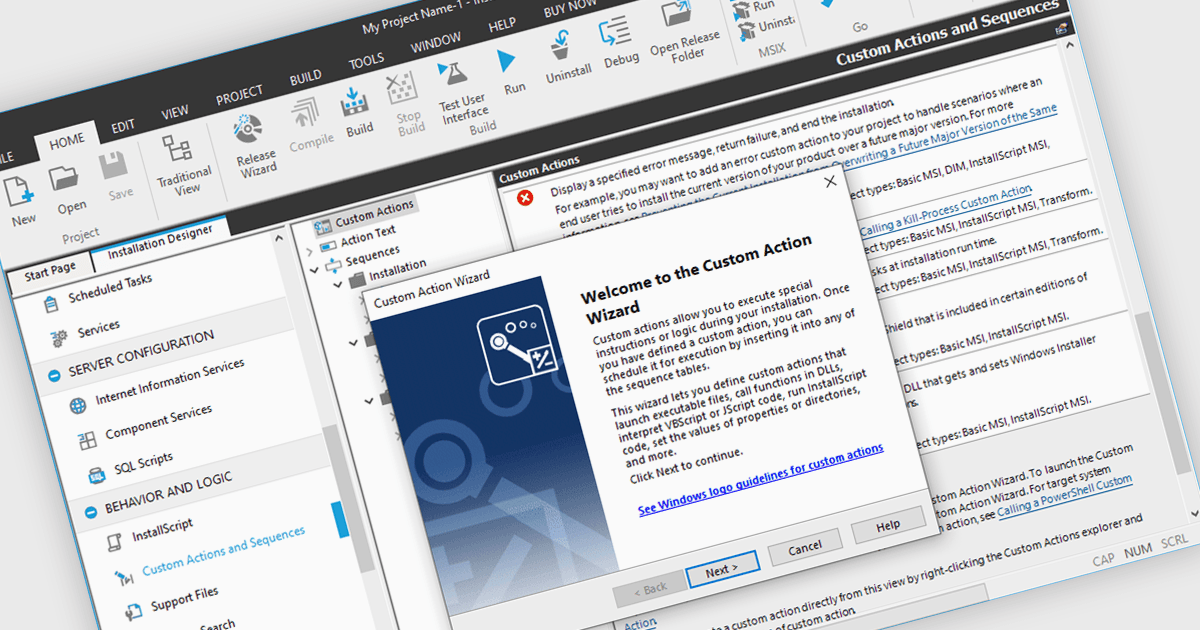Open the PROJECT ribbon tab
This screenshot has width=1200, height=630.
[240, 96]
